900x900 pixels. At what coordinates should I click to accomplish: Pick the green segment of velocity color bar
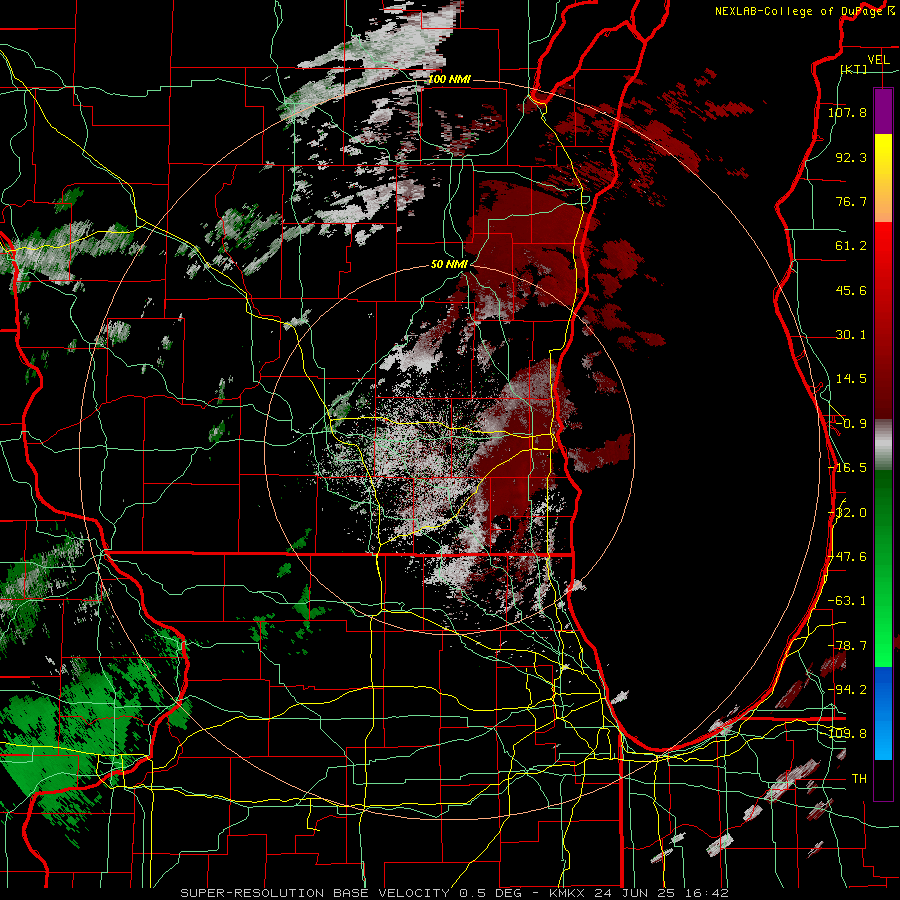point(883,568)
